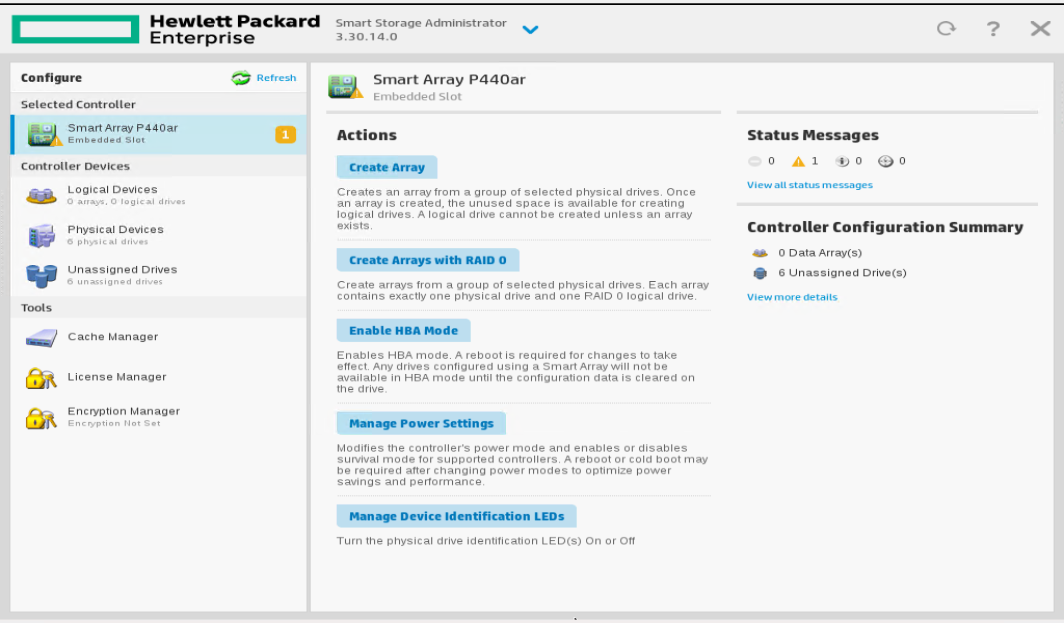This screenshot has width=1064, height=623.
Task: Click the informational status icon showing 0
Action: [x=842, y=162]
